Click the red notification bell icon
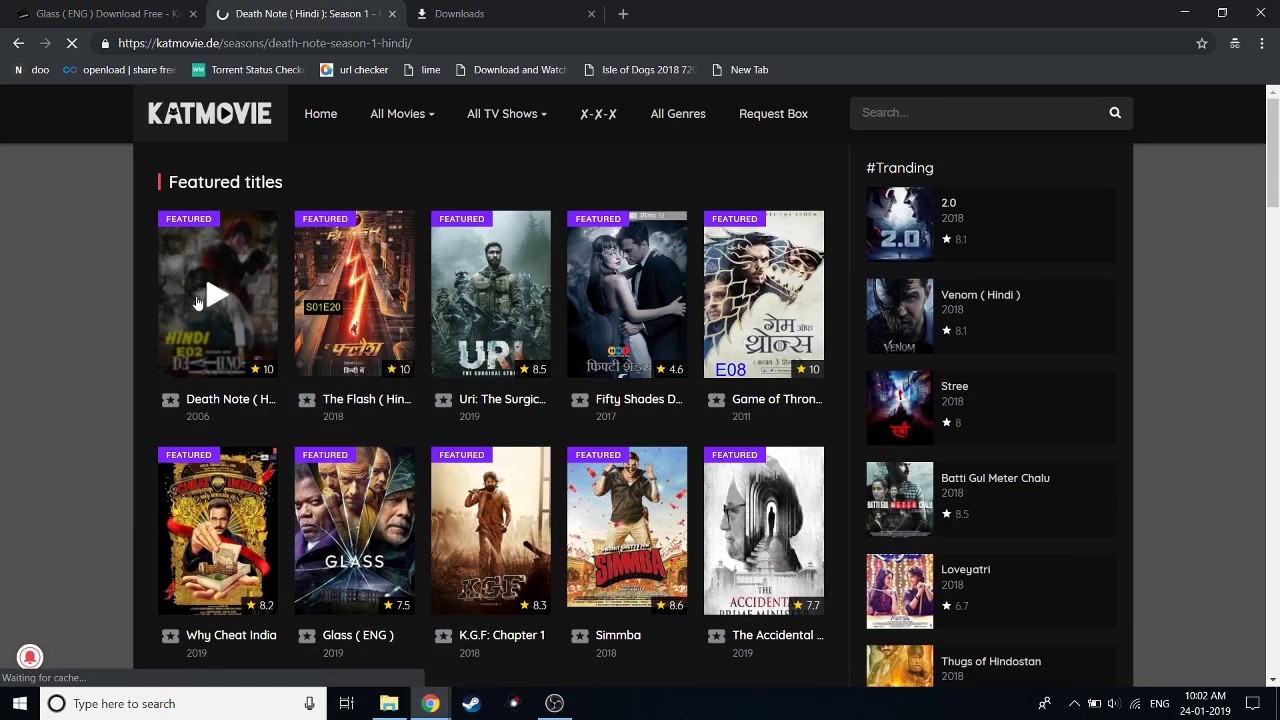This screenshot has height=720, width=1280. (x=30, y=657)
